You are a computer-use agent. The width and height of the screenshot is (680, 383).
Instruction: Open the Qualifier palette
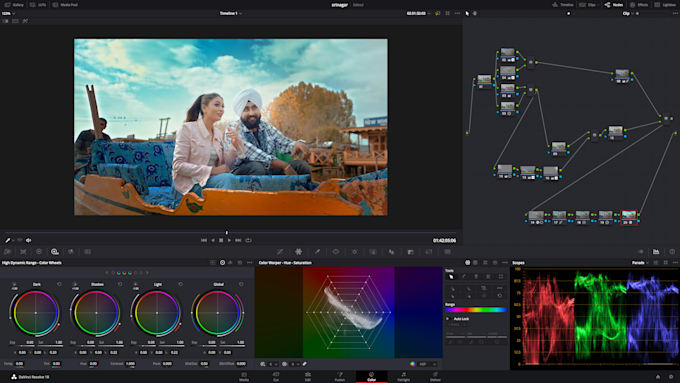[317, 252]
